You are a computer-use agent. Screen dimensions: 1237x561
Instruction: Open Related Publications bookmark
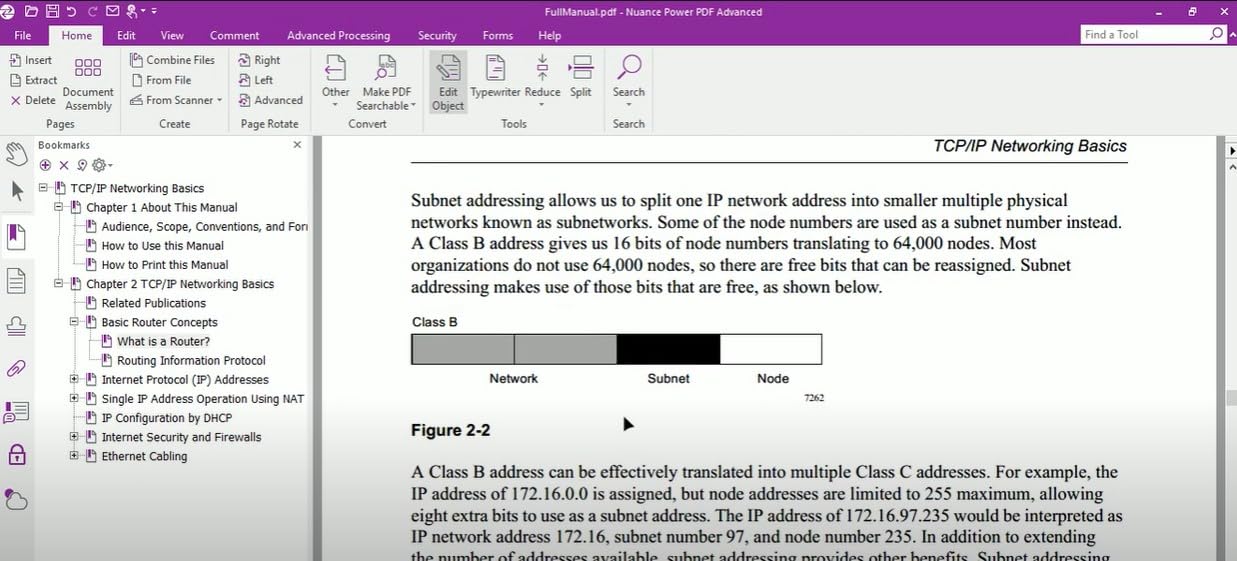click(x=153, y=303)
